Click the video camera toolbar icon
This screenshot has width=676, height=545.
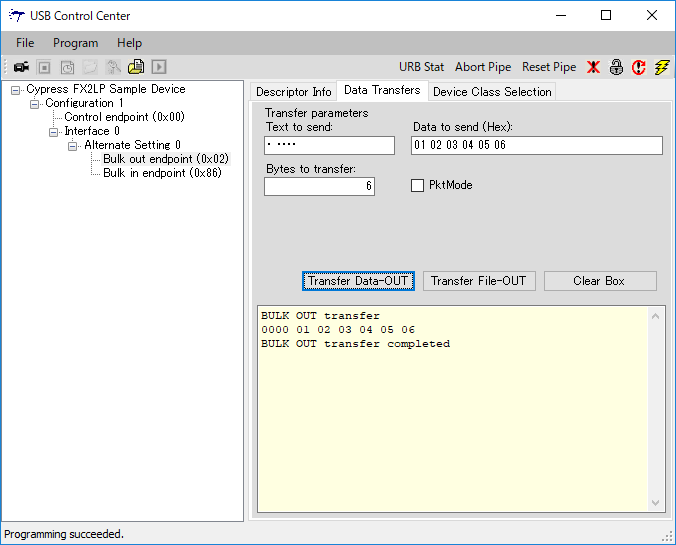click(x=22, y=67)
